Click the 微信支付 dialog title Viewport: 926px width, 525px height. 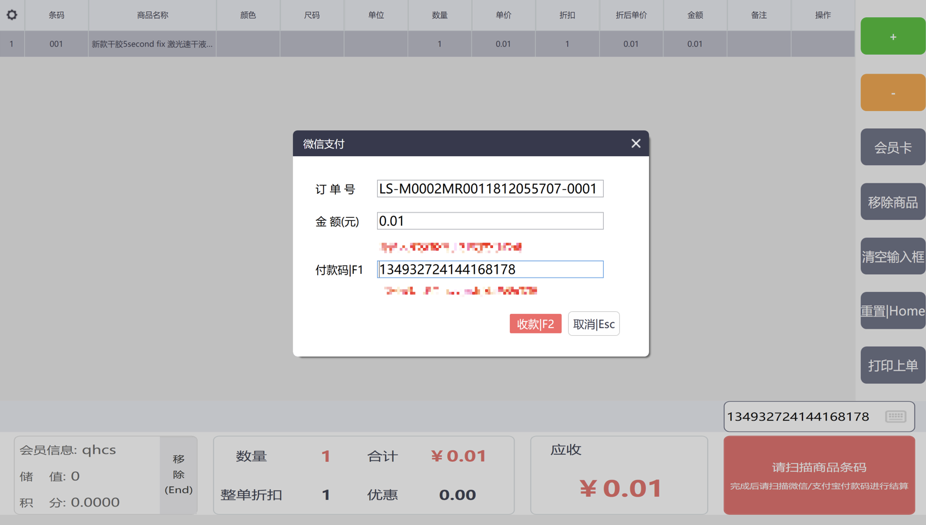(x=324, y=144)
